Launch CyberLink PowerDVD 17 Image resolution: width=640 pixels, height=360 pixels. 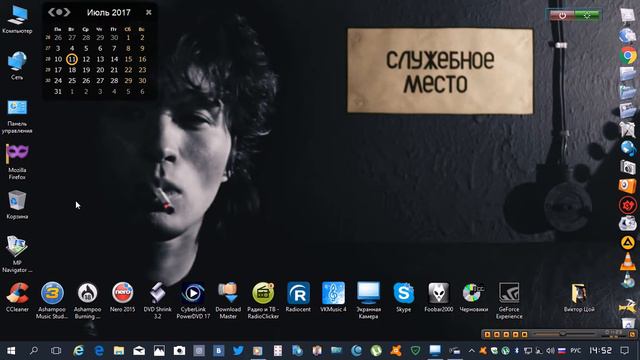pyautogui.click(x=193, y=300)
